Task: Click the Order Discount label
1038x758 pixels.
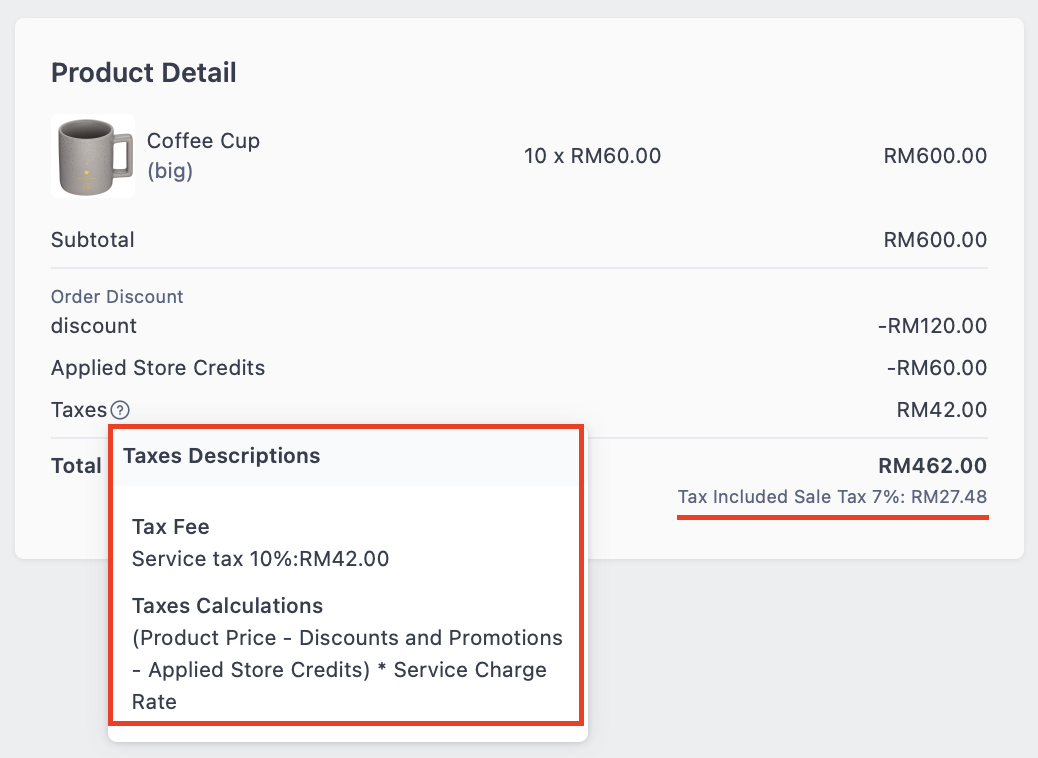Action: tap(117, 297)
